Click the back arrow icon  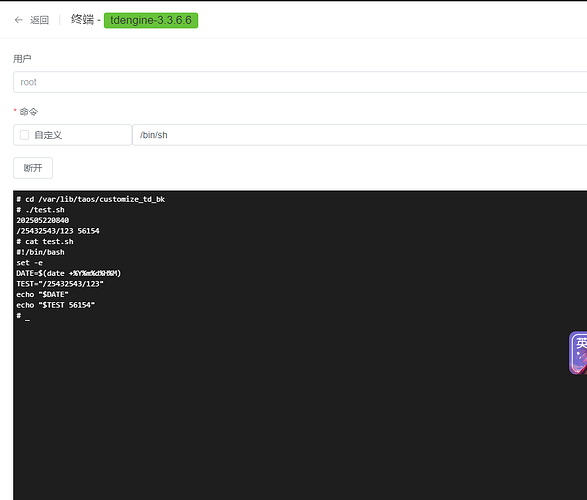pyautogui.click(x=18, y=20)
